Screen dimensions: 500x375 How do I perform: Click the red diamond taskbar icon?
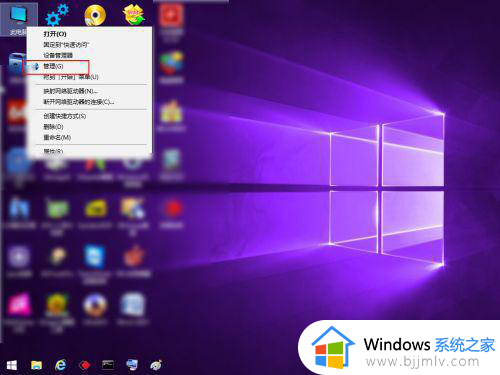84,365
